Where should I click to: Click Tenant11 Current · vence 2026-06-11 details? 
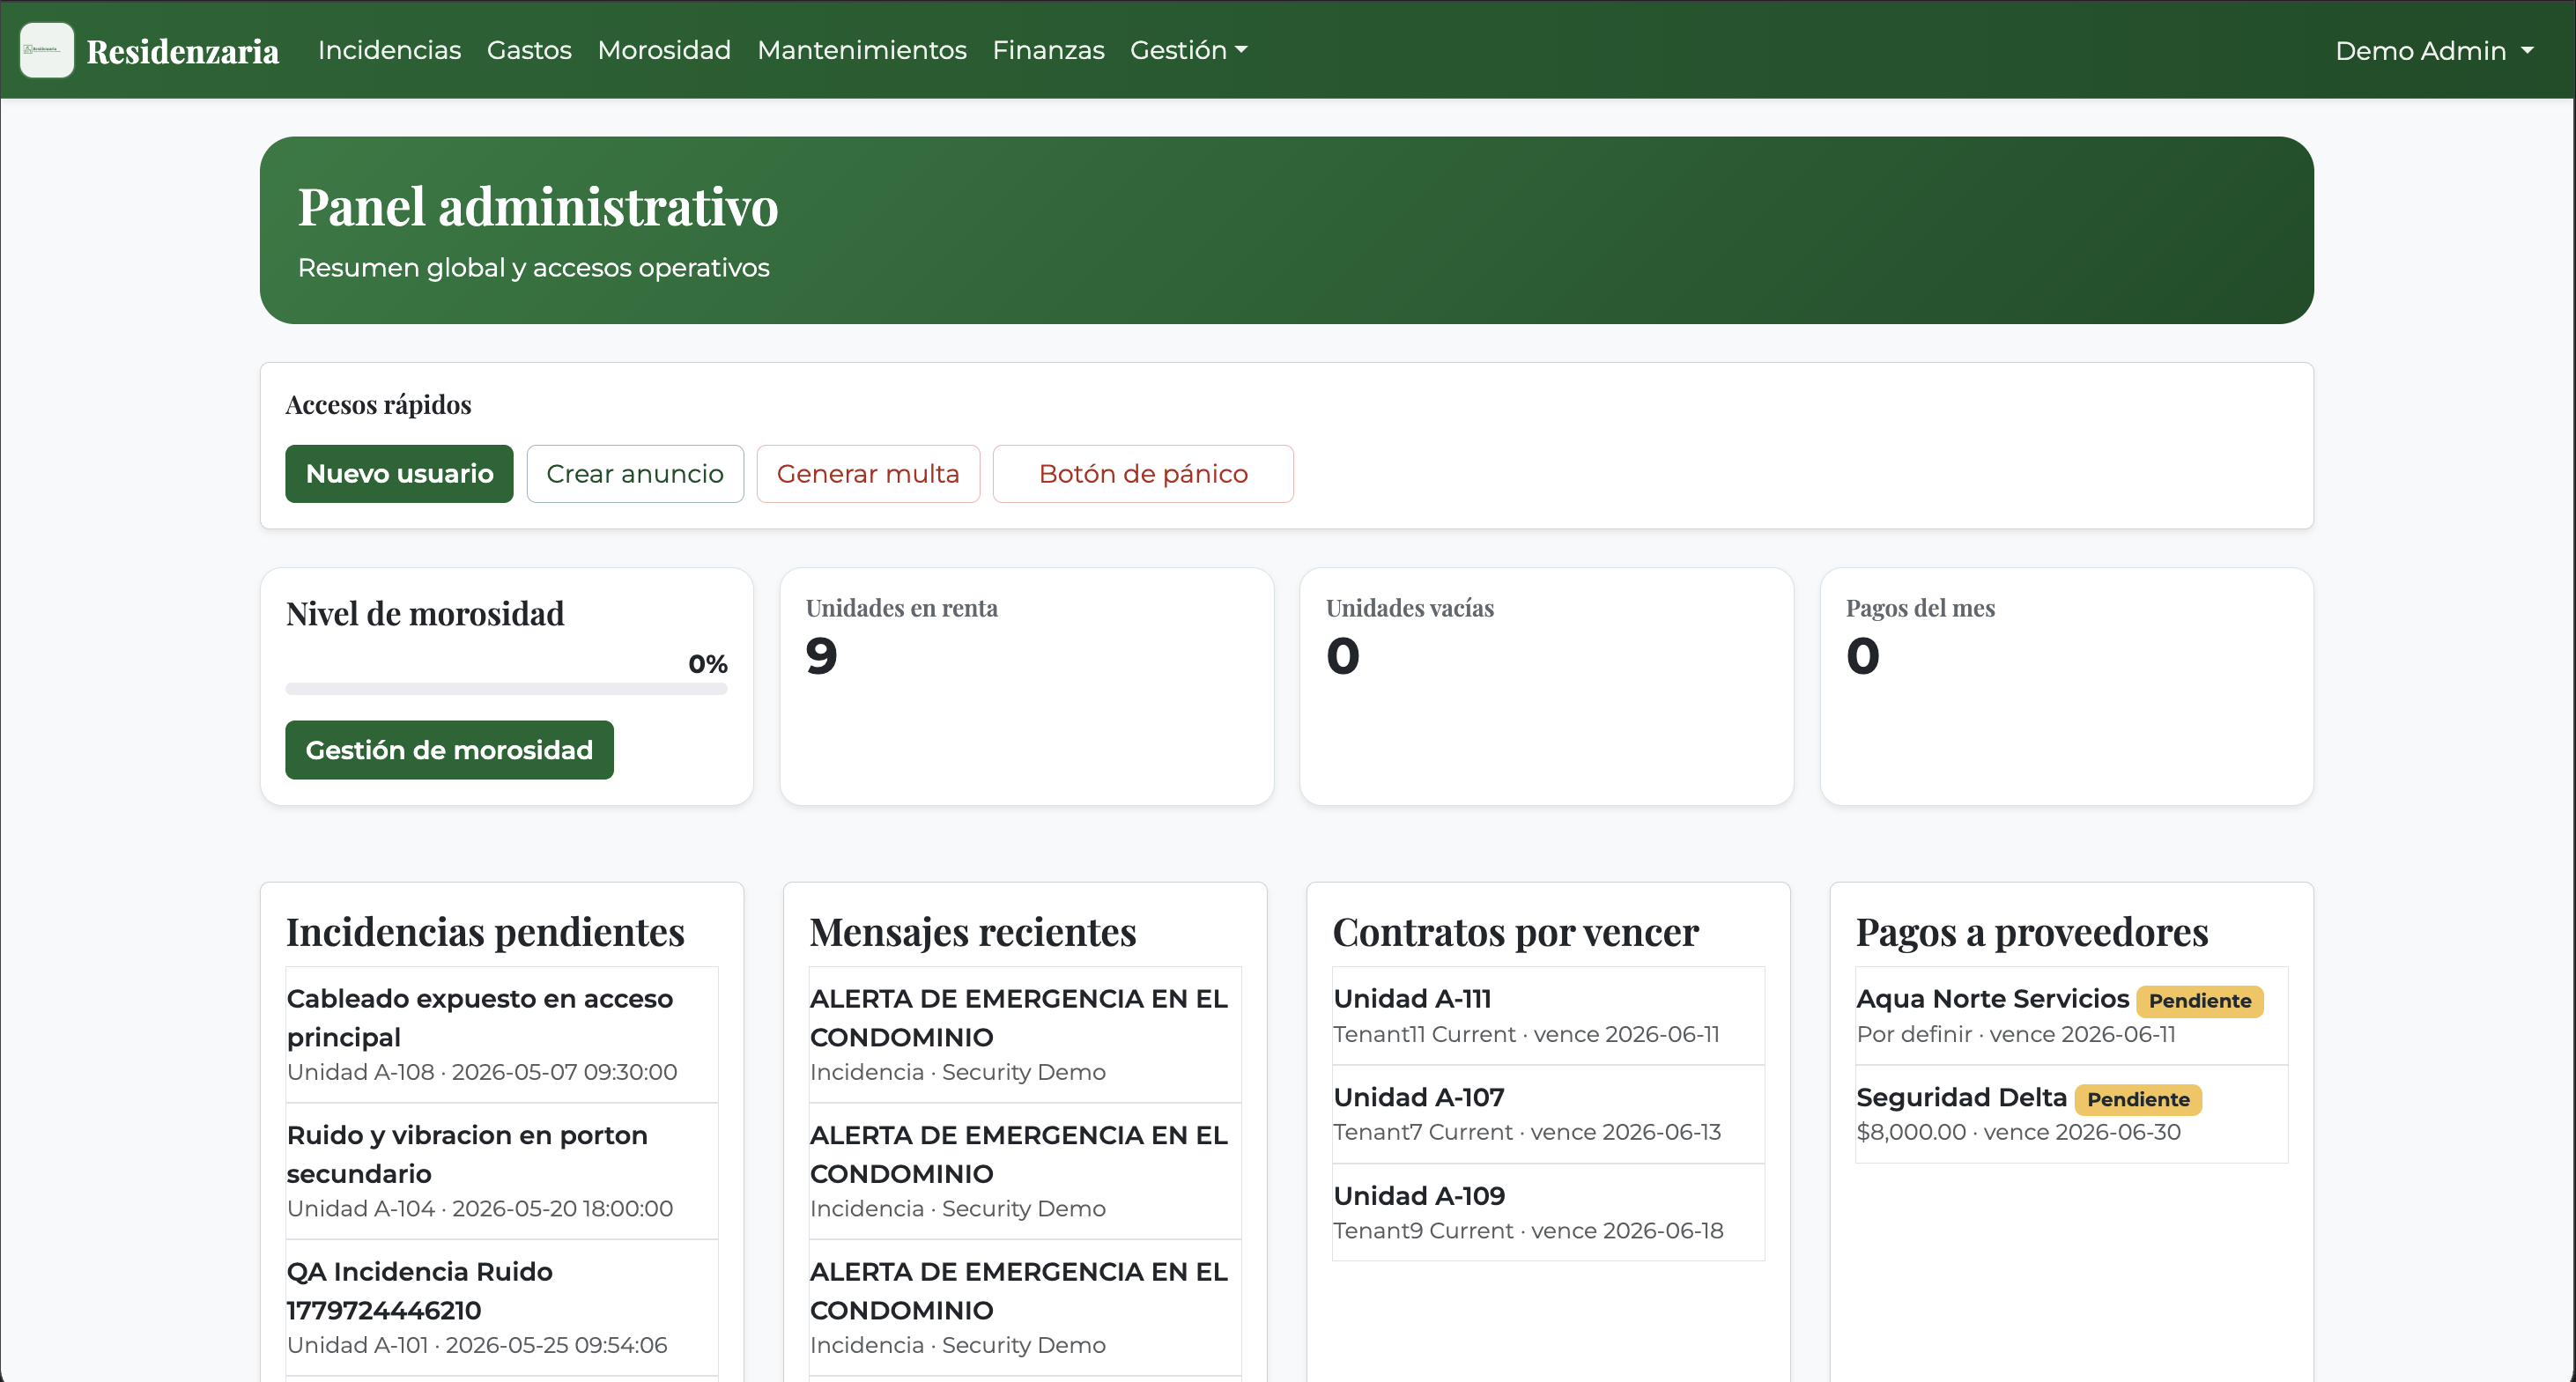pos(1526,1034)
